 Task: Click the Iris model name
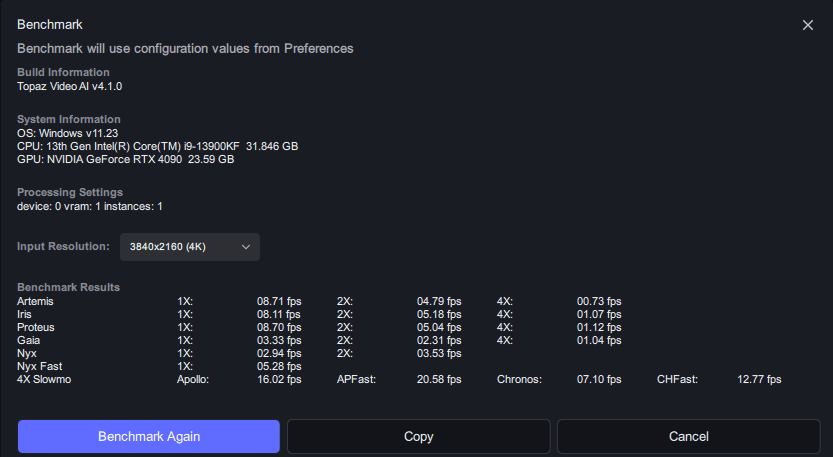tap(24, 315)
